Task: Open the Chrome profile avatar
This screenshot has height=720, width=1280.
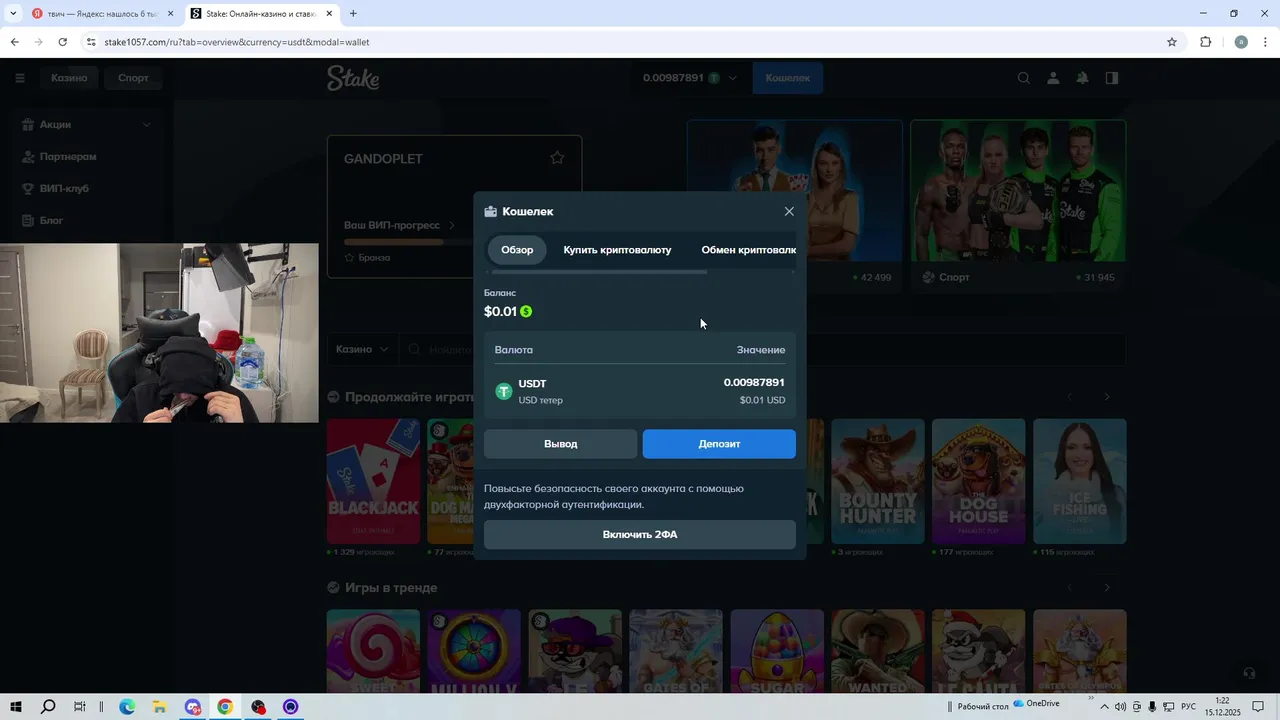Action: 1241,42
